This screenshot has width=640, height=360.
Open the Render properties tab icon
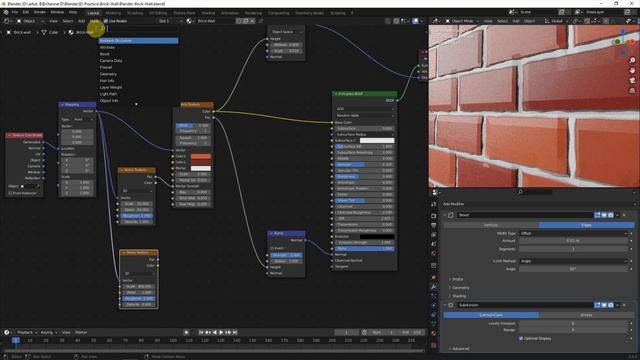pyautogui.click(x=433, y=216)
